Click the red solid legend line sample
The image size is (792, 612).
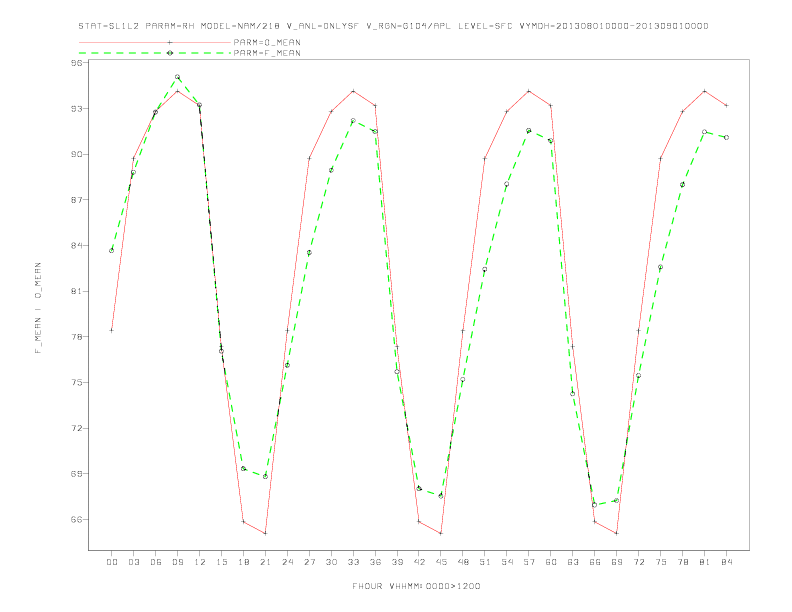[x=155, y=42]
